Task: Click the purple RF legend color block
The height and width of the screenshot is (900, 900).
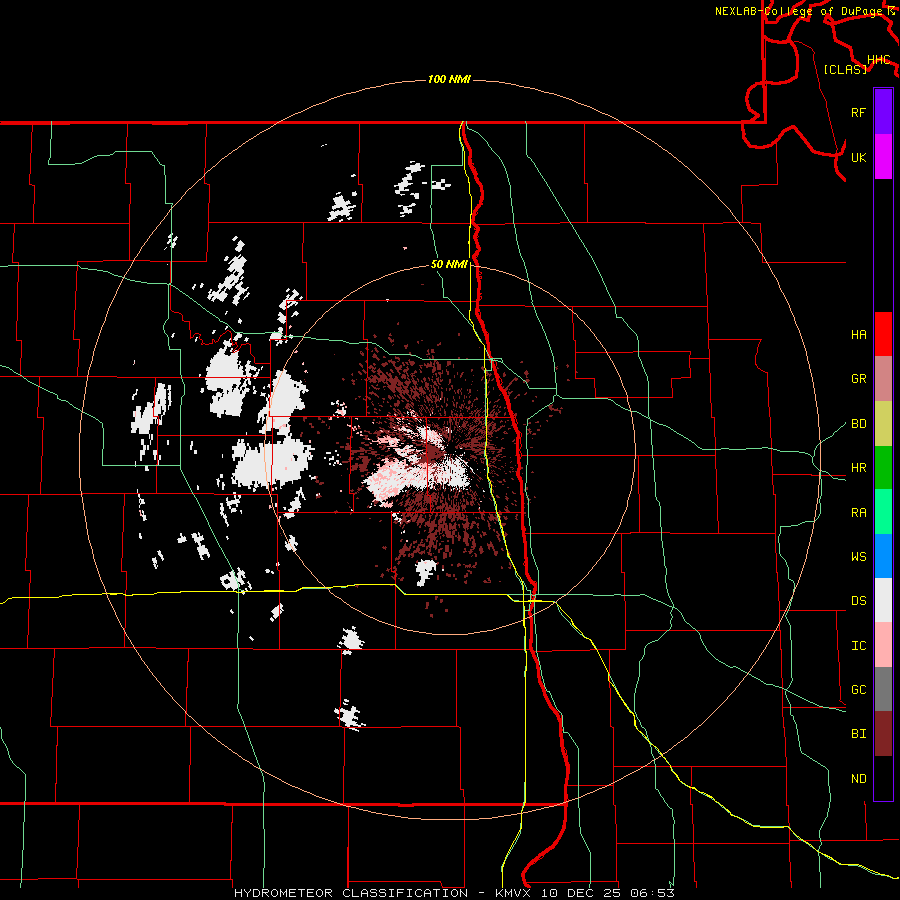Action: tap(883, 112)
